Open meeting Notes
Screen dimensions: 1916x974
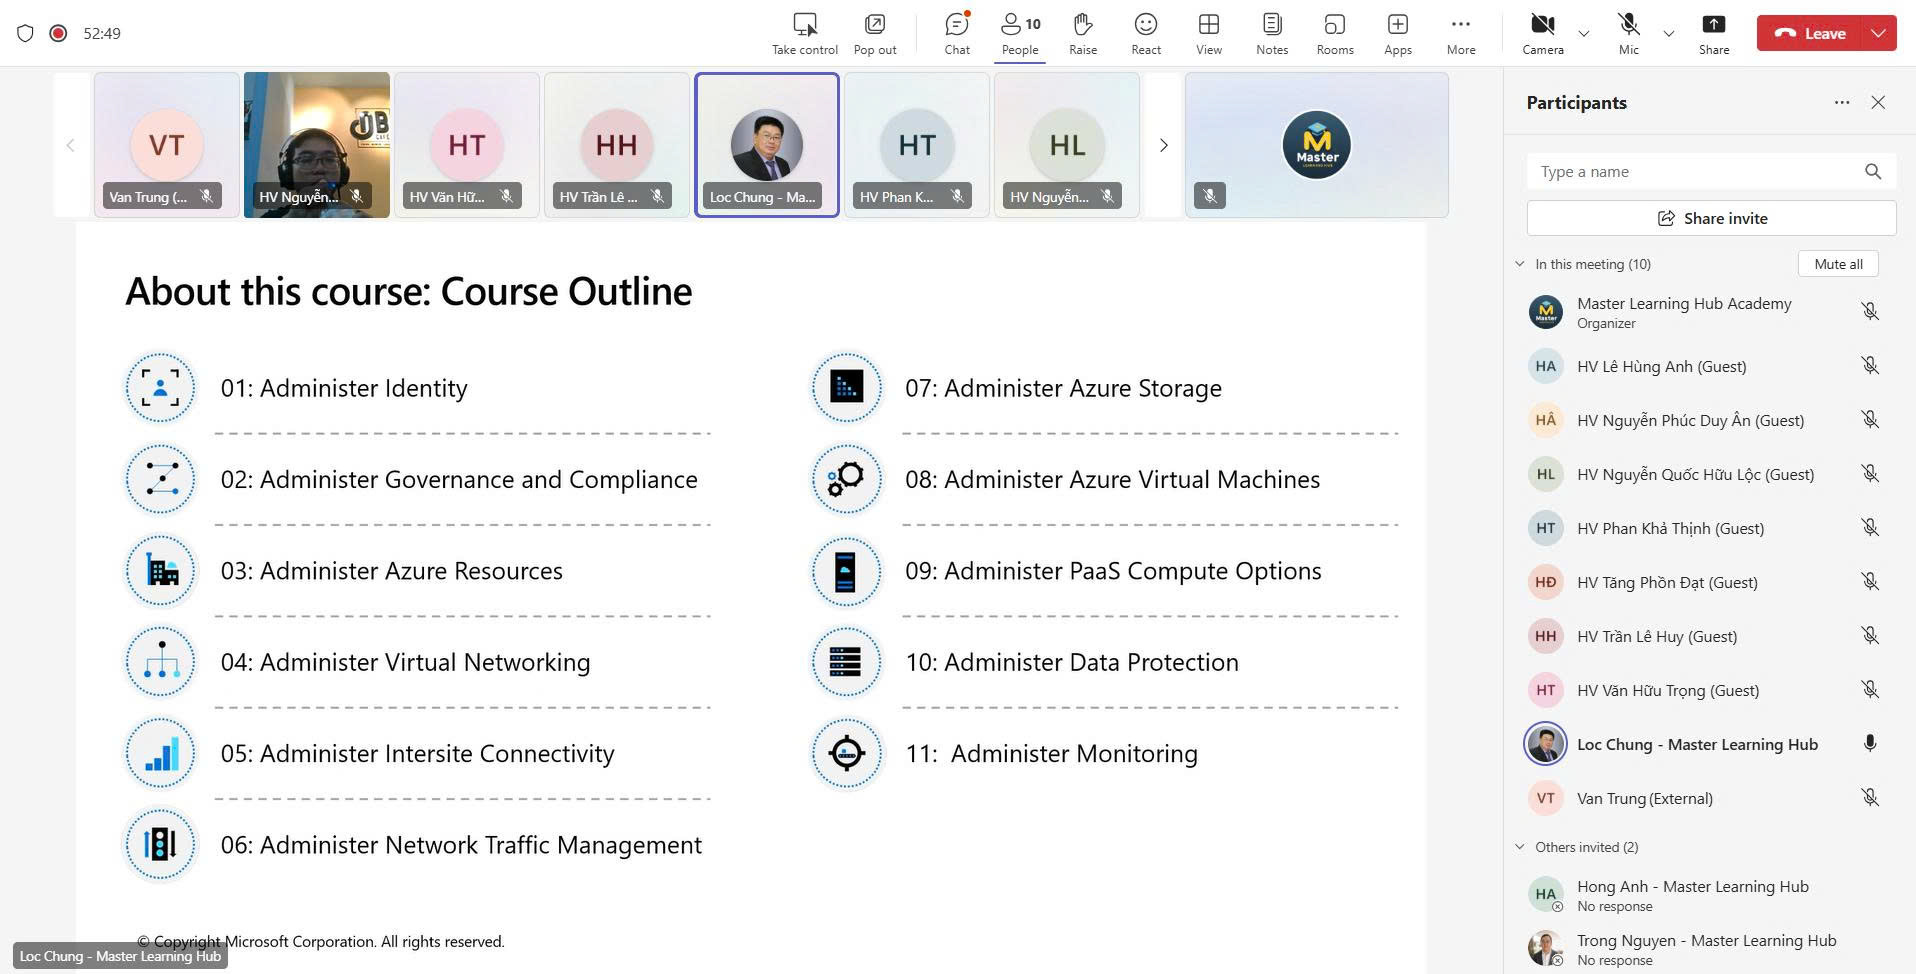pyautogui.click(x=1272, y=33)
